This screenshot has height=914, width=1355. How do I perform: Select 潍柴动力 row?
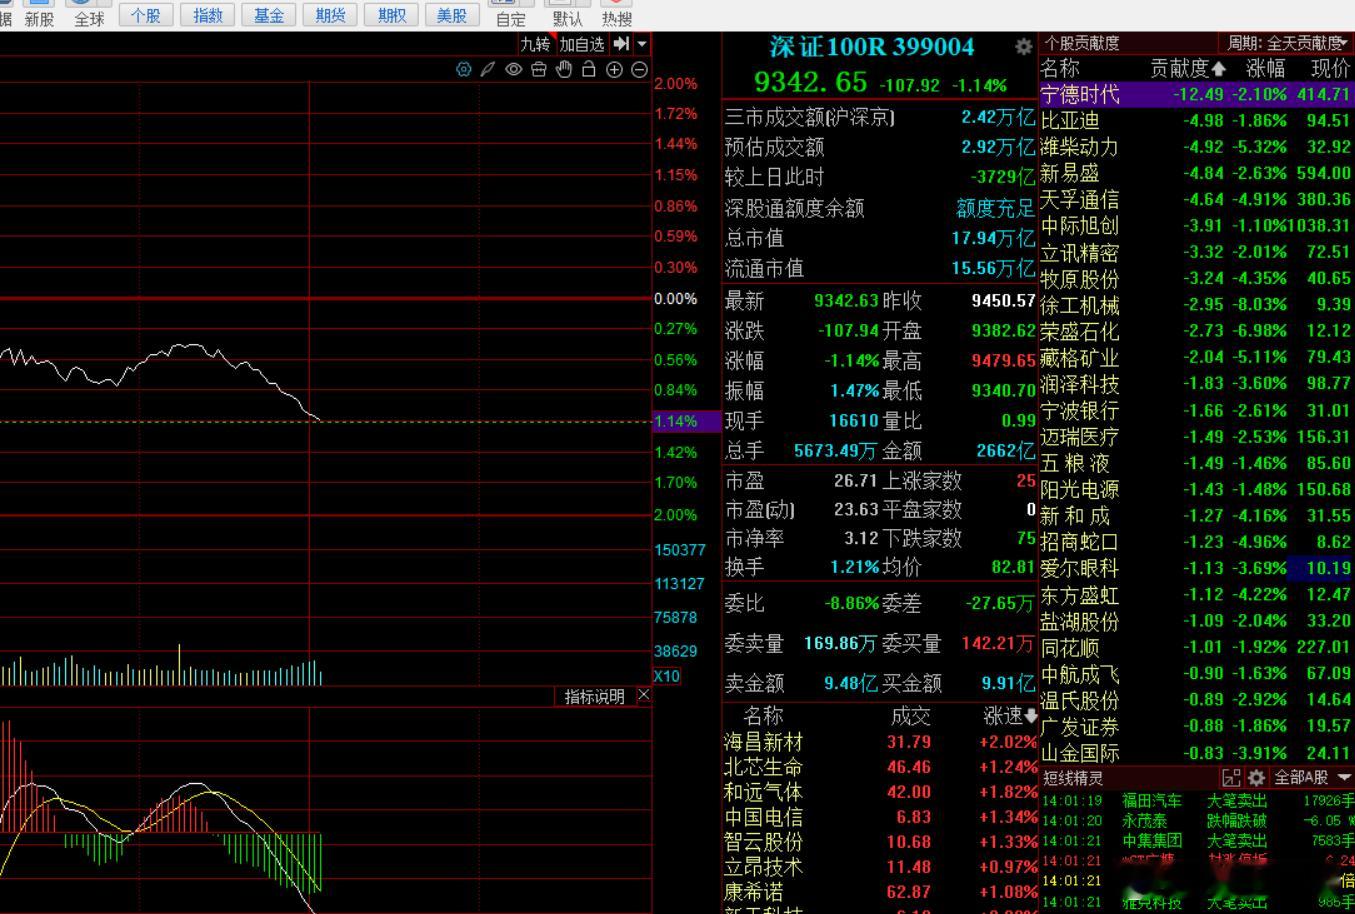point(1197,147)
